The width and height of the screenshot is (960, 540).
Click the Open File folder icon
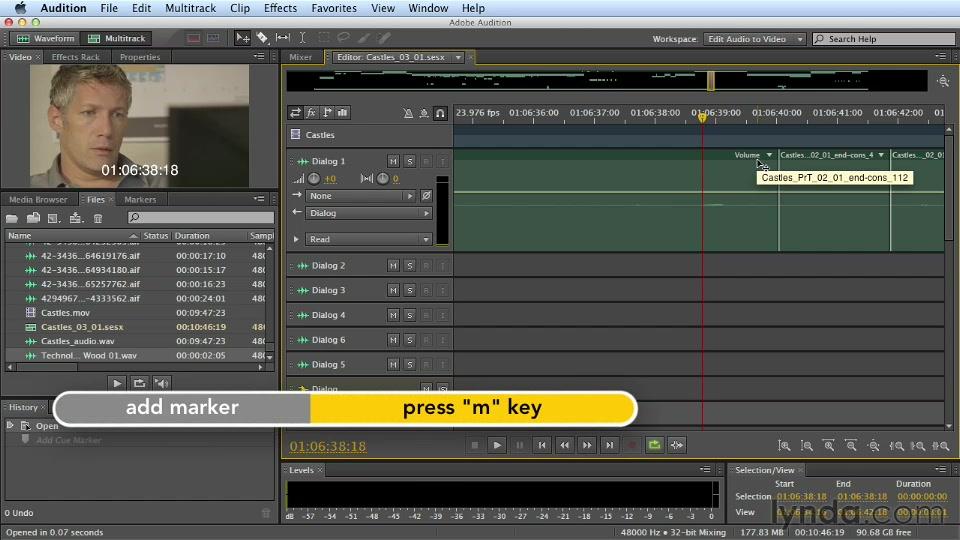pyautogui.click(x=12, y=218)
